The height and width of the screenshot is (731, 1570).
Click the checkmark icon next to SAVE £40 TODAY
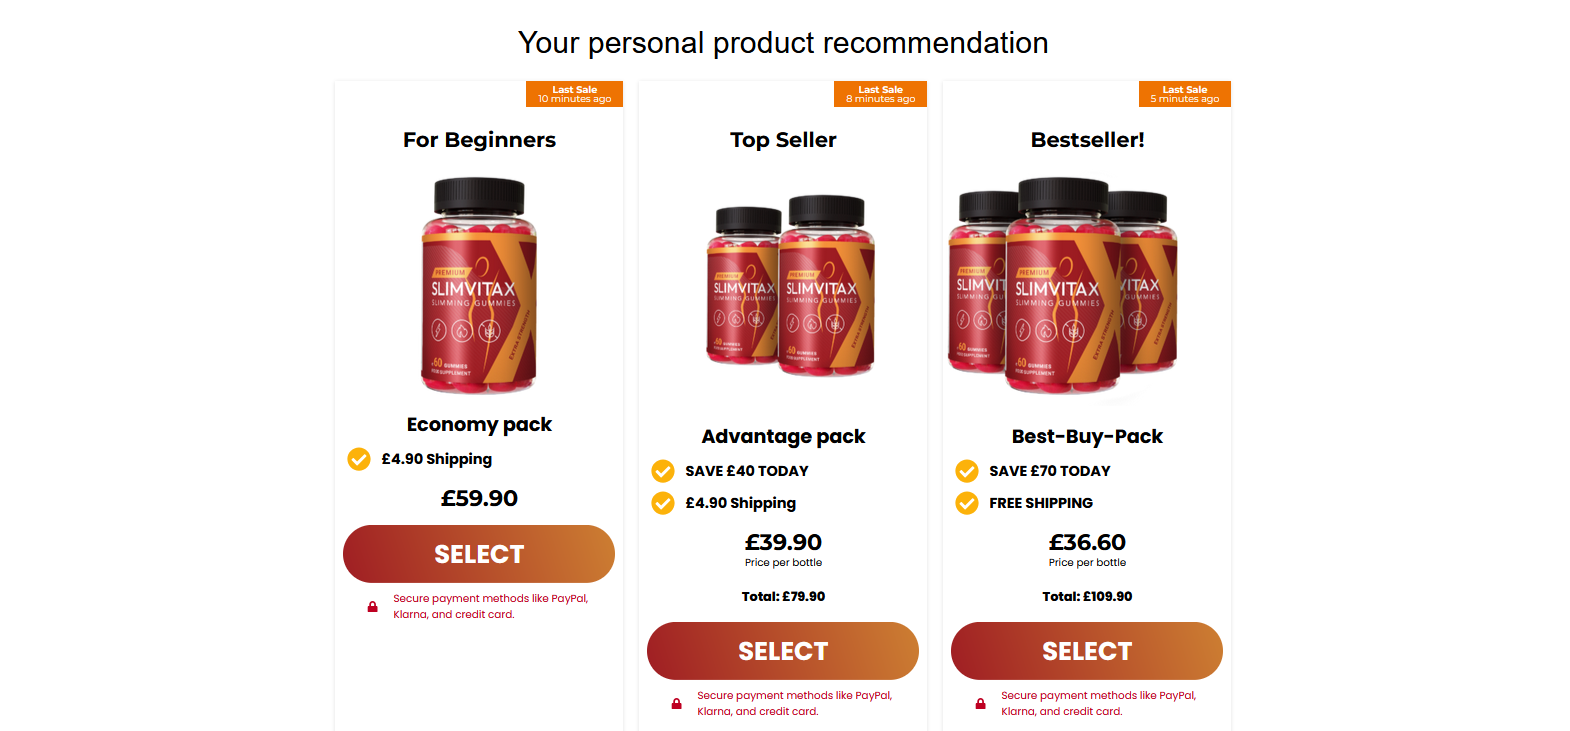663,471
